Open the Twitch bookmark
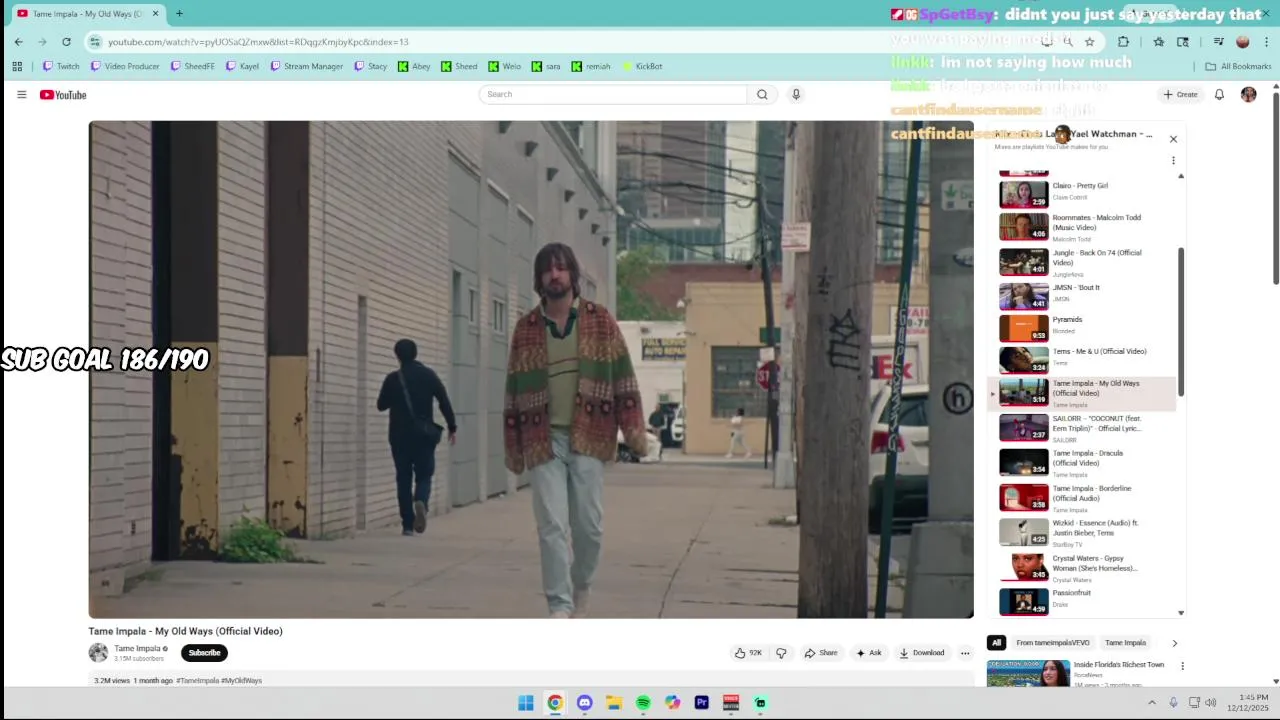 [x=61, y=66]
